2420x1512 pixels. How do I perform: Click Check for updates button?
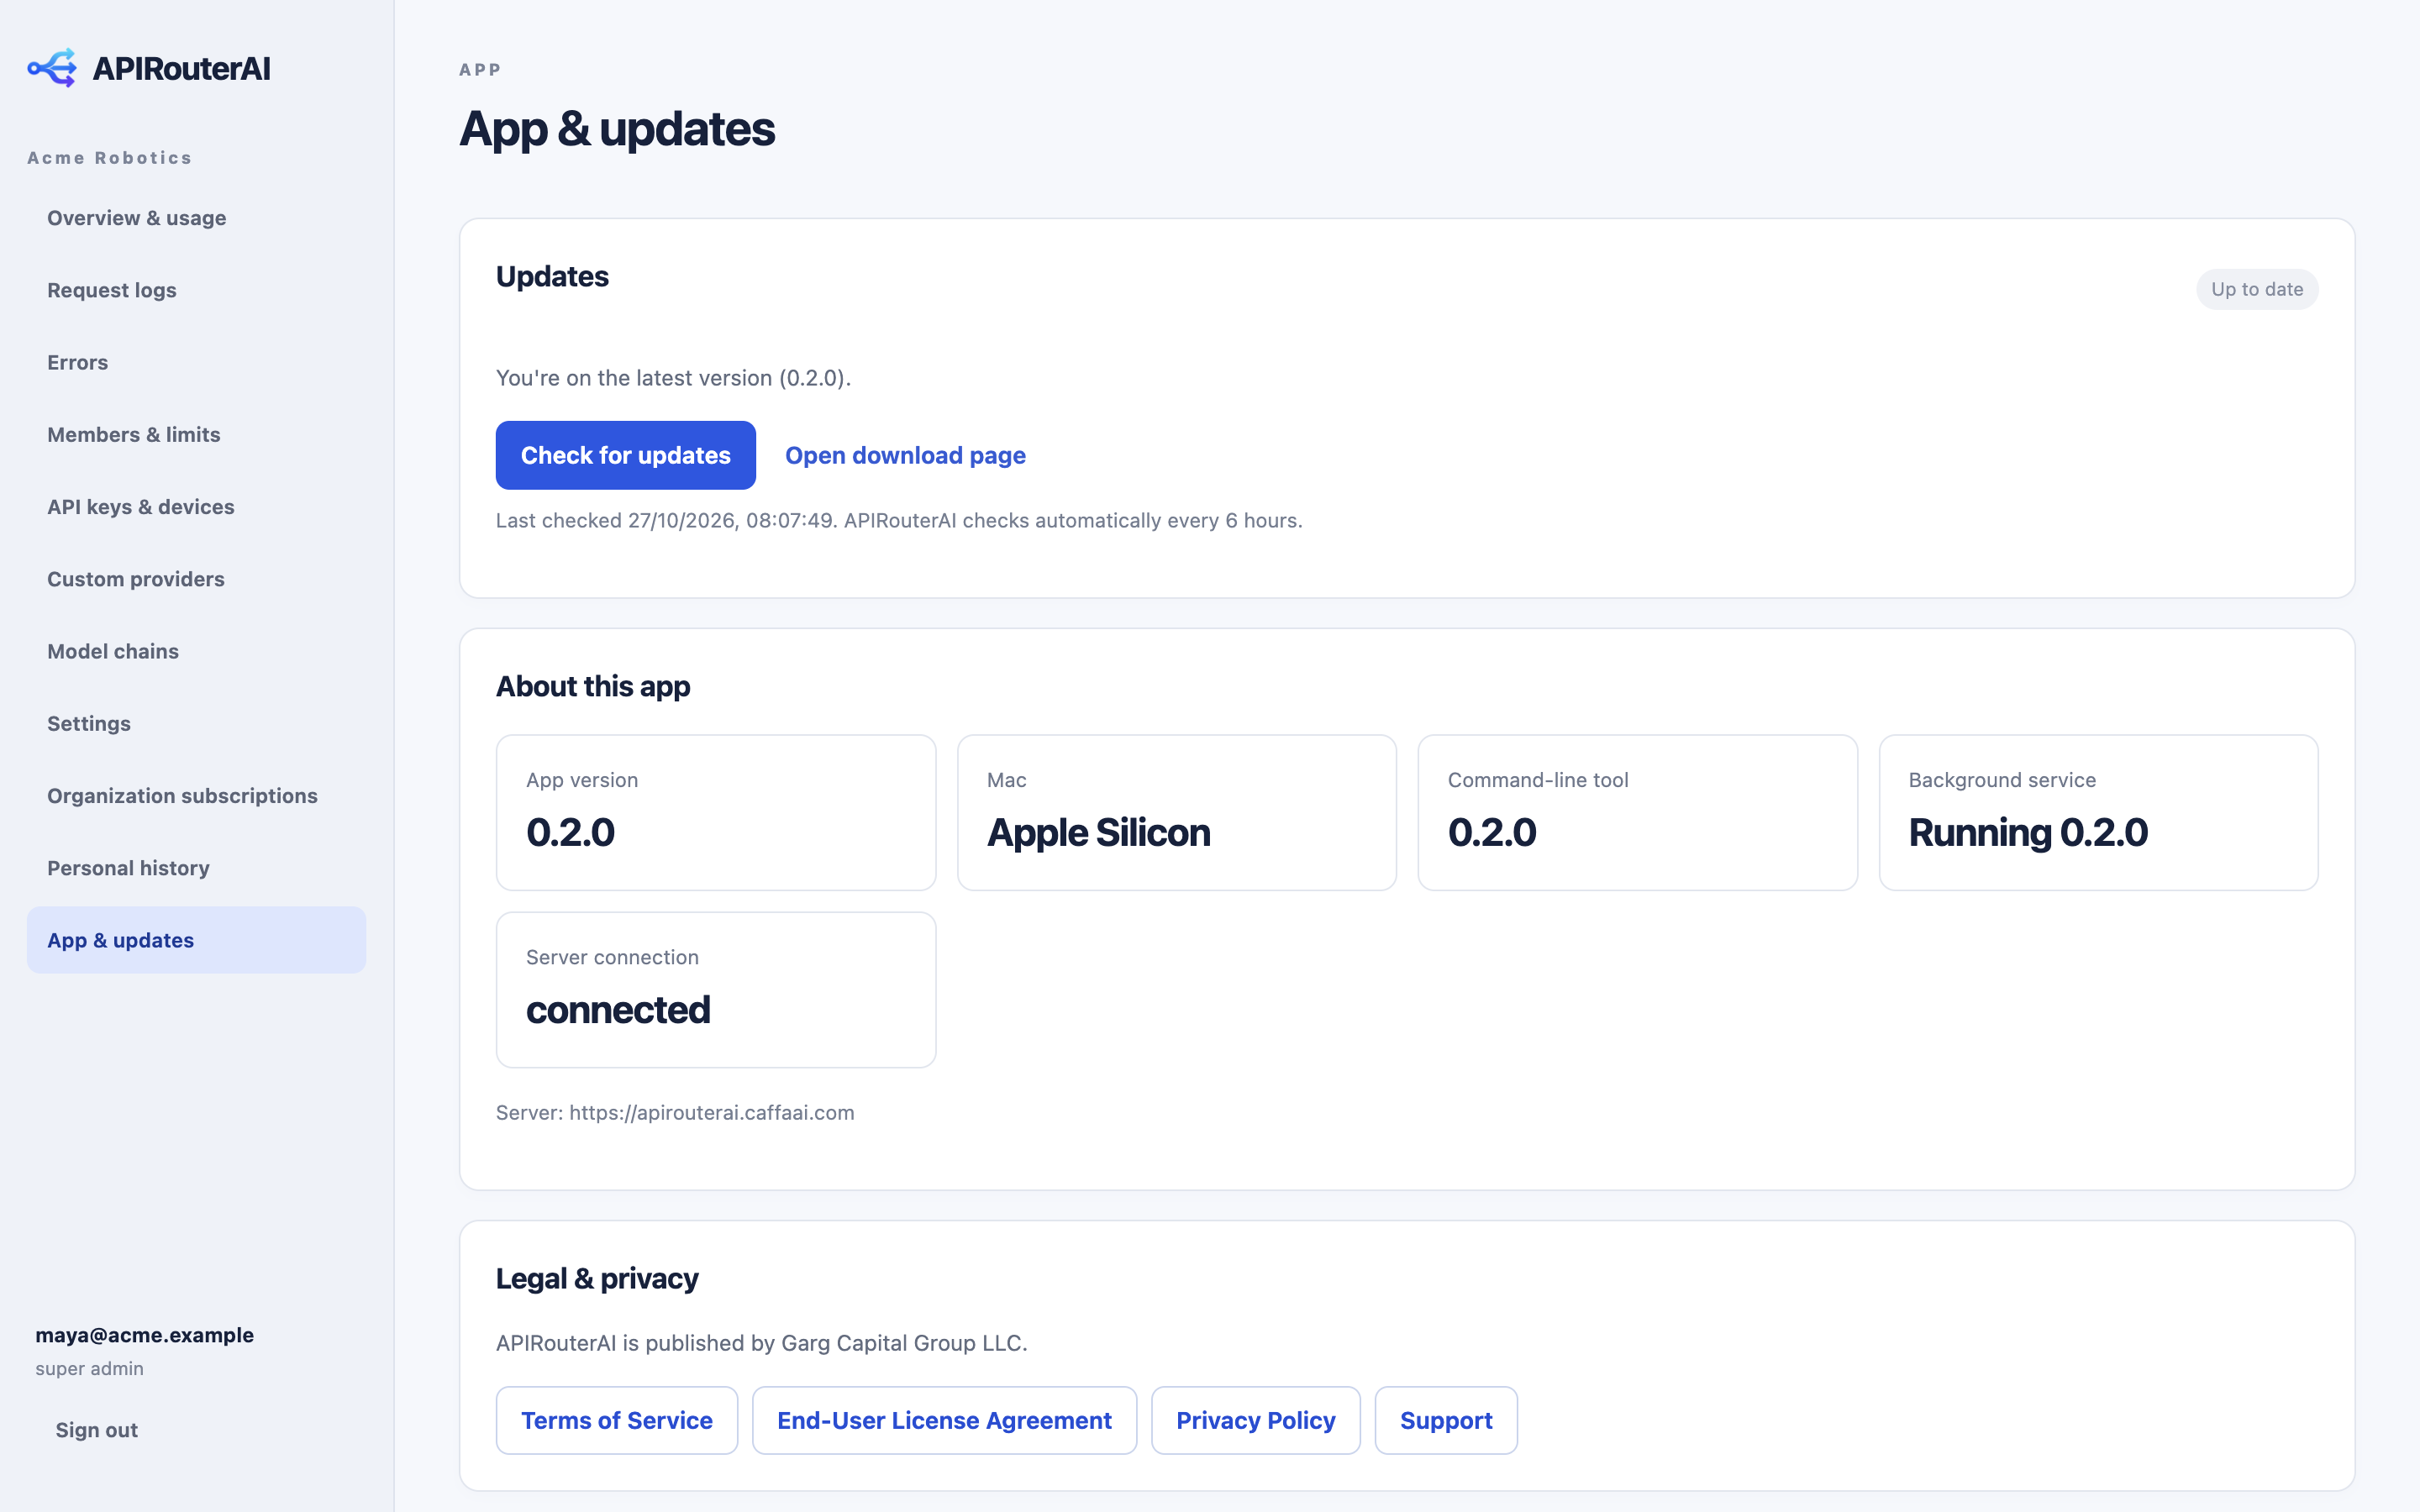coord(626,455)
